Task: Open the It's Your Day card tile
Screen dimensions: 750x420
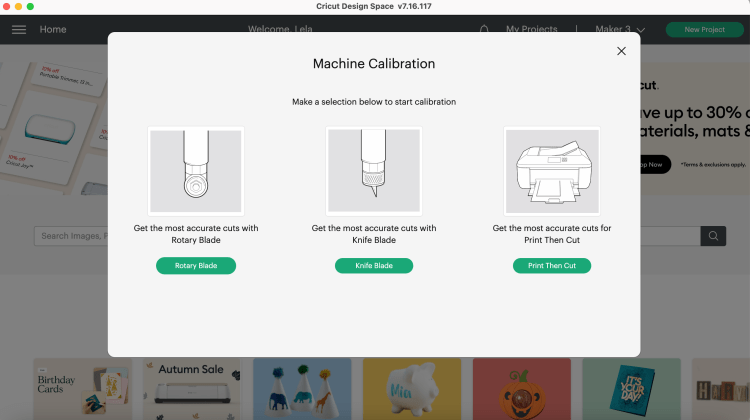Action: pyautogui.click(x=631, y=389)
